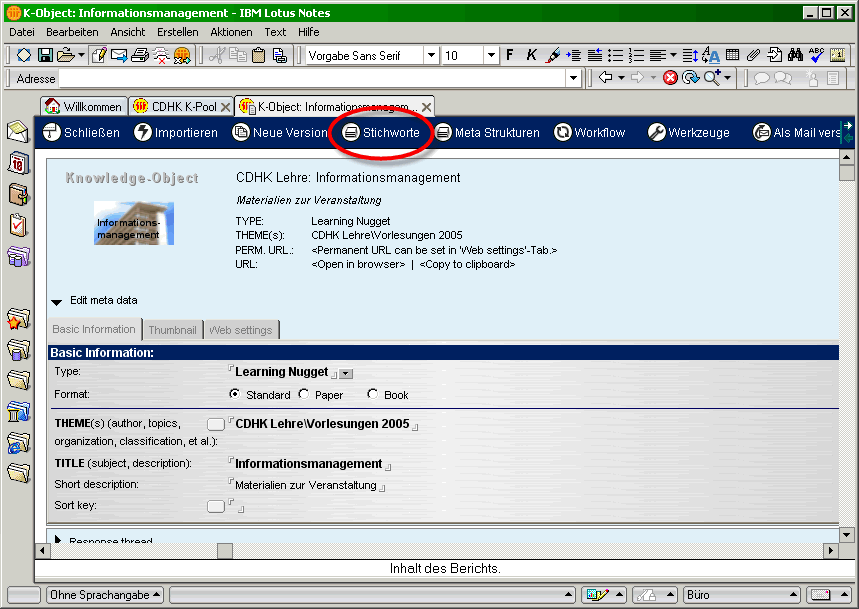859x609 pixels.
Task: Open the Type field dropdown for Learning Nugget
Action: (346, 374)
